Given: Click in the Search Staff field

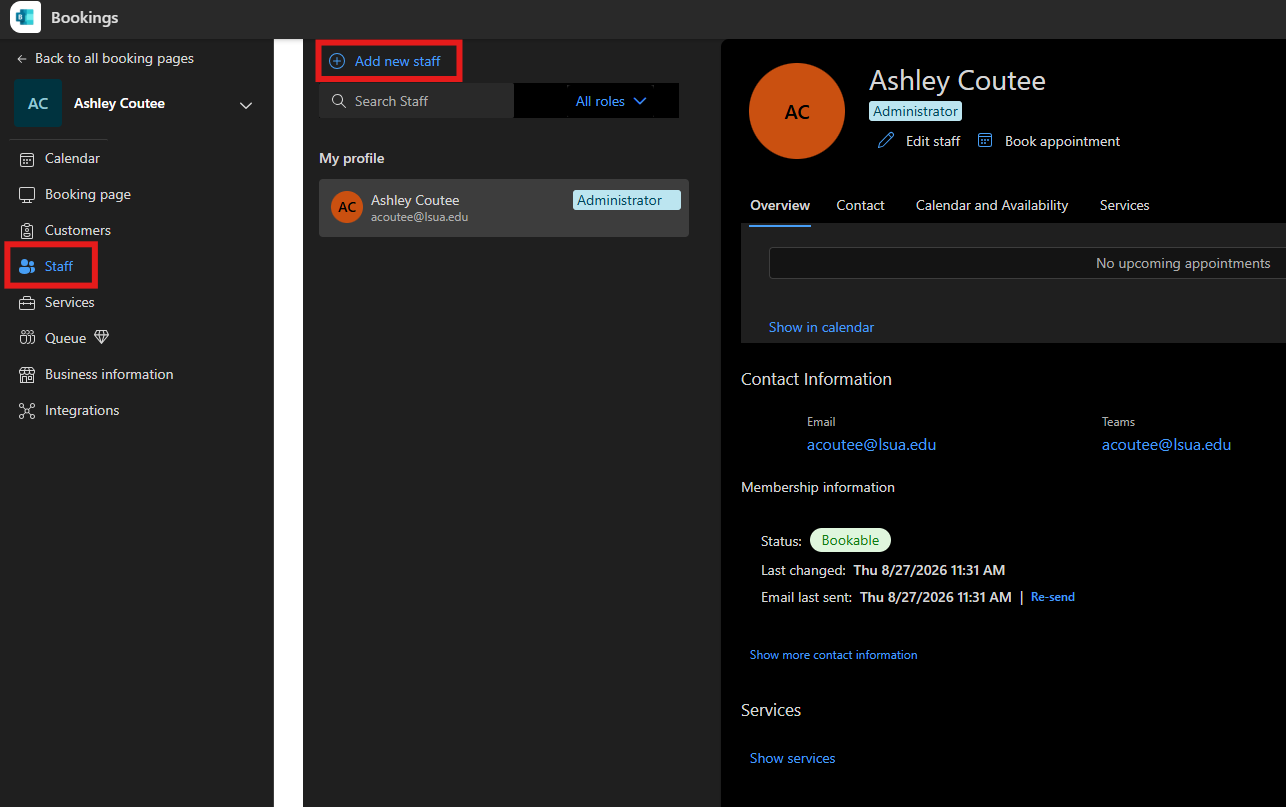Looking at the screenshot, I should coord(416,101).
